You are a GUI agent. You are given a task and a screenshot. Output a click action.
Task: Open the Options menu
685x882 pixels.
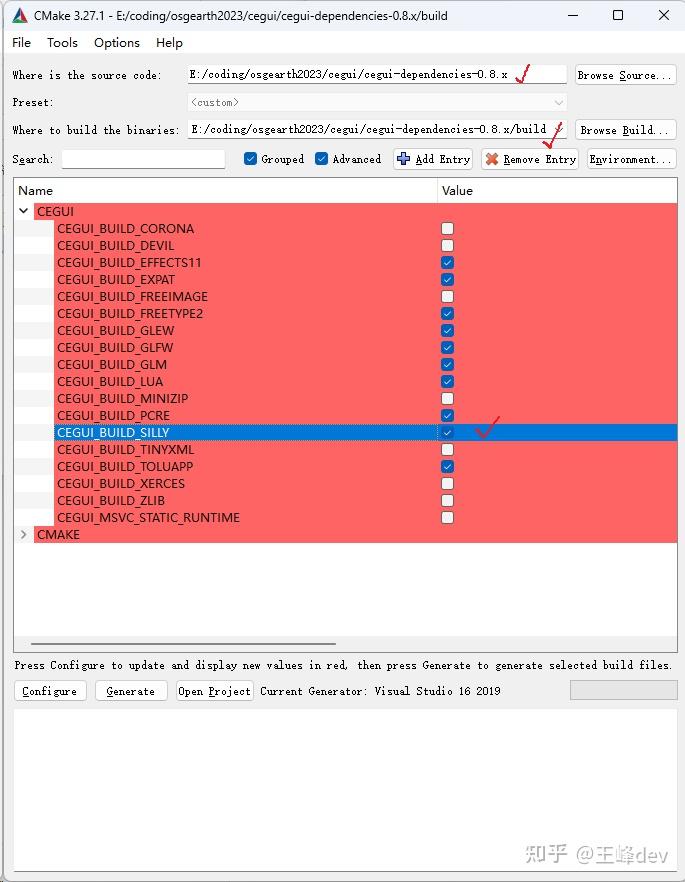116,43
